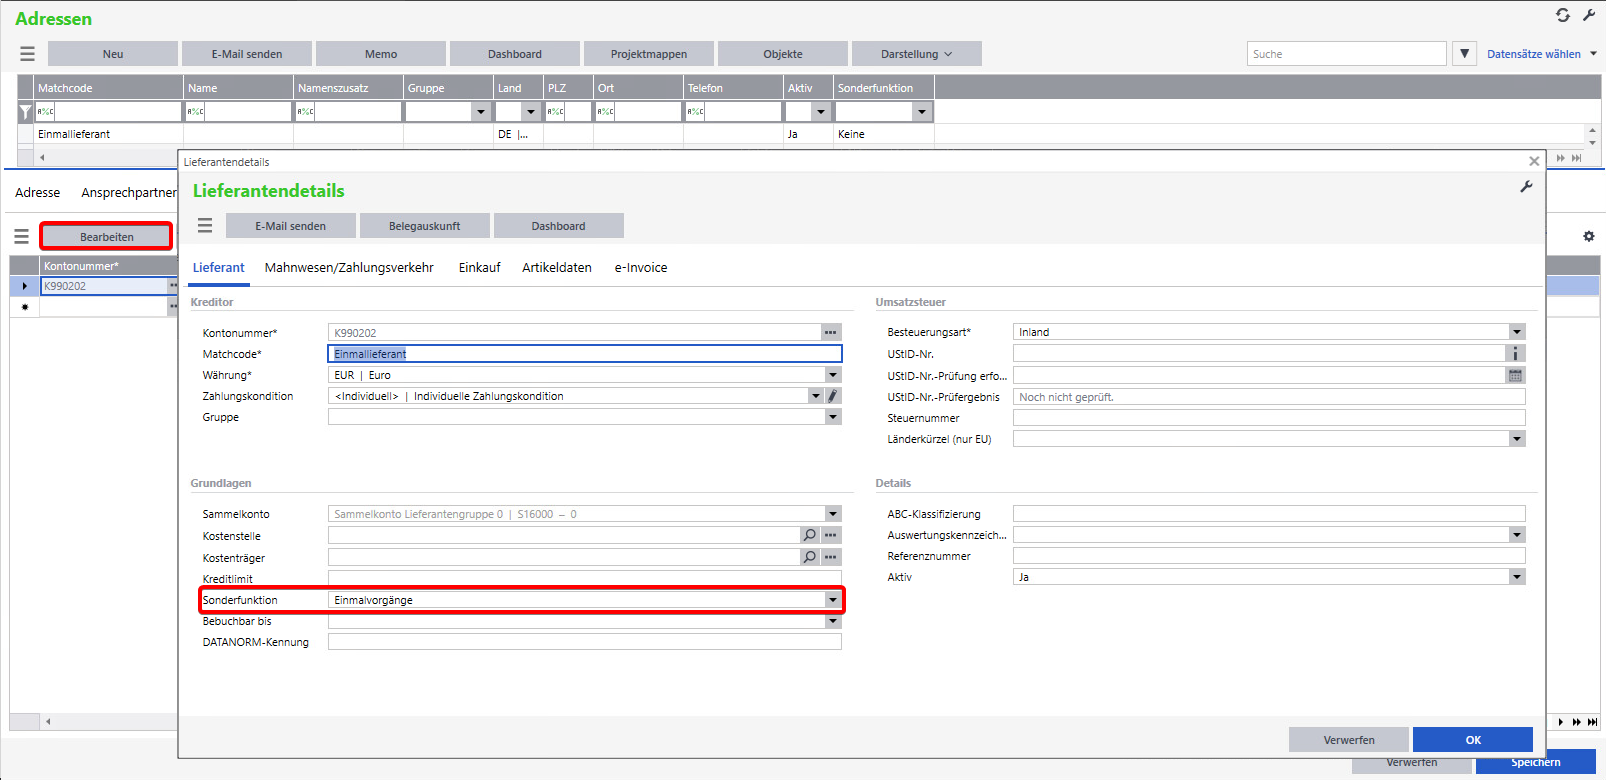Image resolution: width=1606 pixels, height=780 pixels.
Task: Click the gear settings icon at right
Action: (1588, 237)
